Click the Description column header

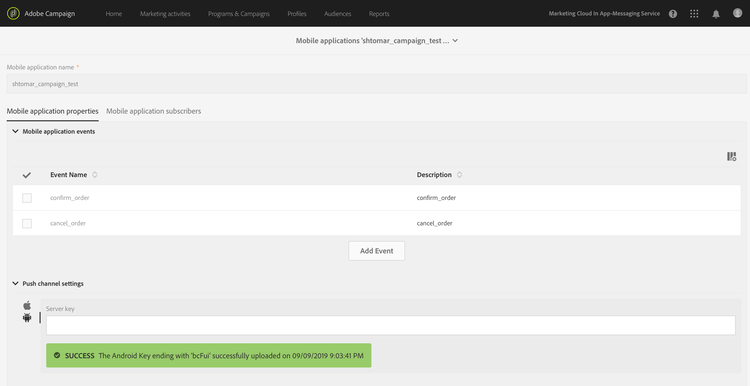pyautogui.click(x=434, y=175)
